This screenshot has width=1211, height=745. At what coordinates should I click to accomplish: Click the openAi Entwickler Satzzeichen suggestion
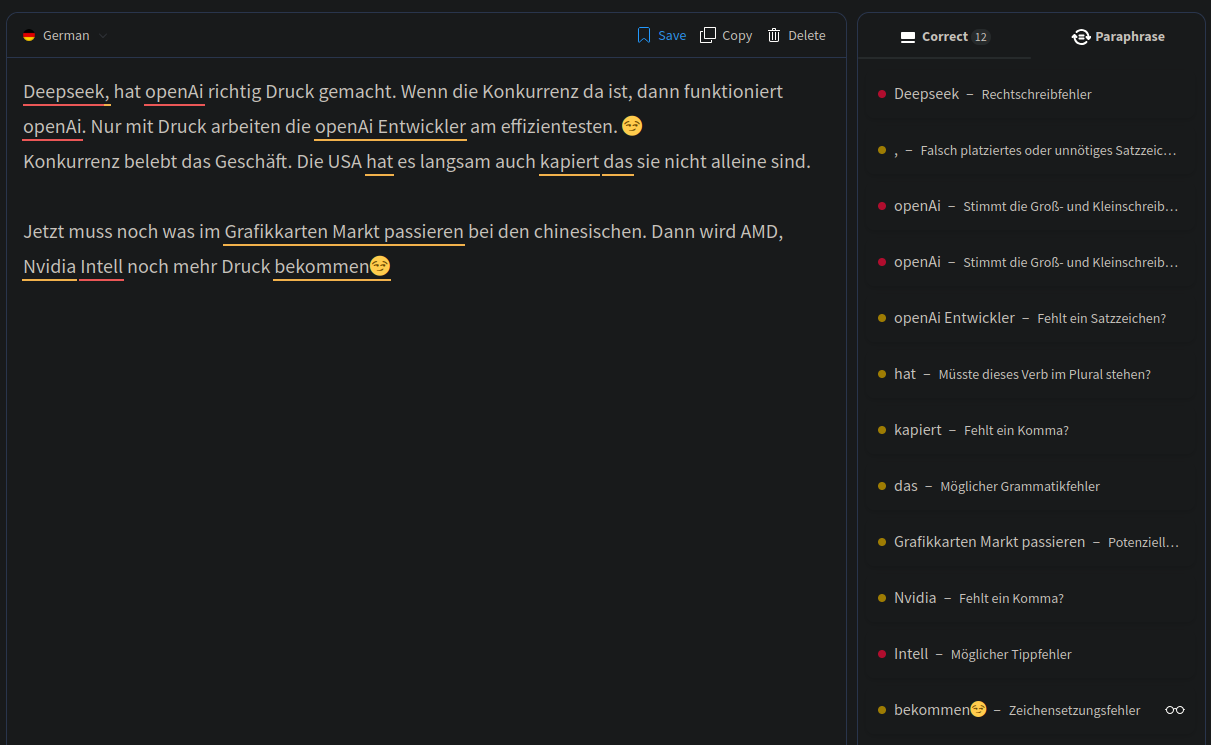tap(1031, 318)
